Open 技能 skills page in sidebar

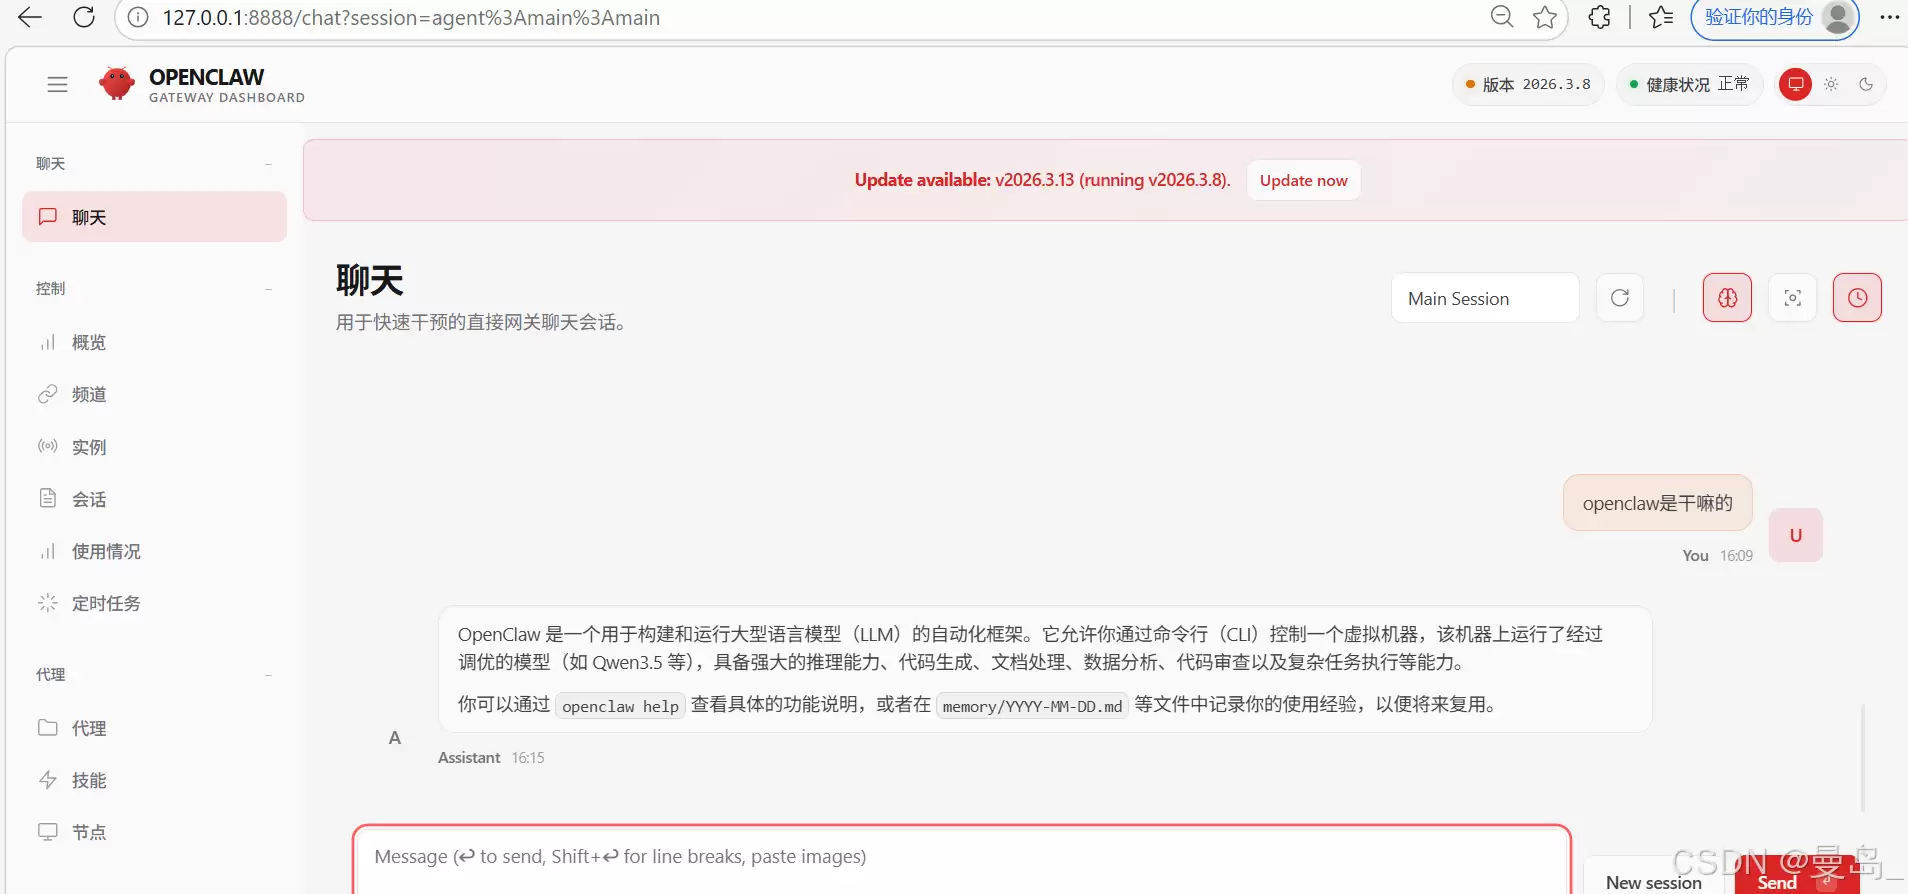(x=88, y=781)
